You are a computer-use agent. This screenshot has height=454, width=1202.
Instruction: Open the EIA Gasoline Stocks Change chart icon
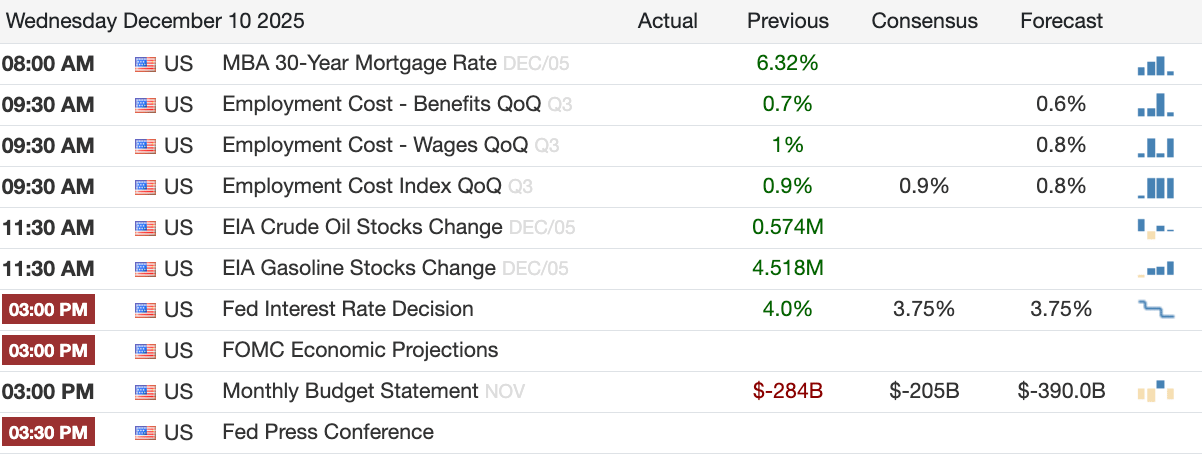tap(1155, 269)
